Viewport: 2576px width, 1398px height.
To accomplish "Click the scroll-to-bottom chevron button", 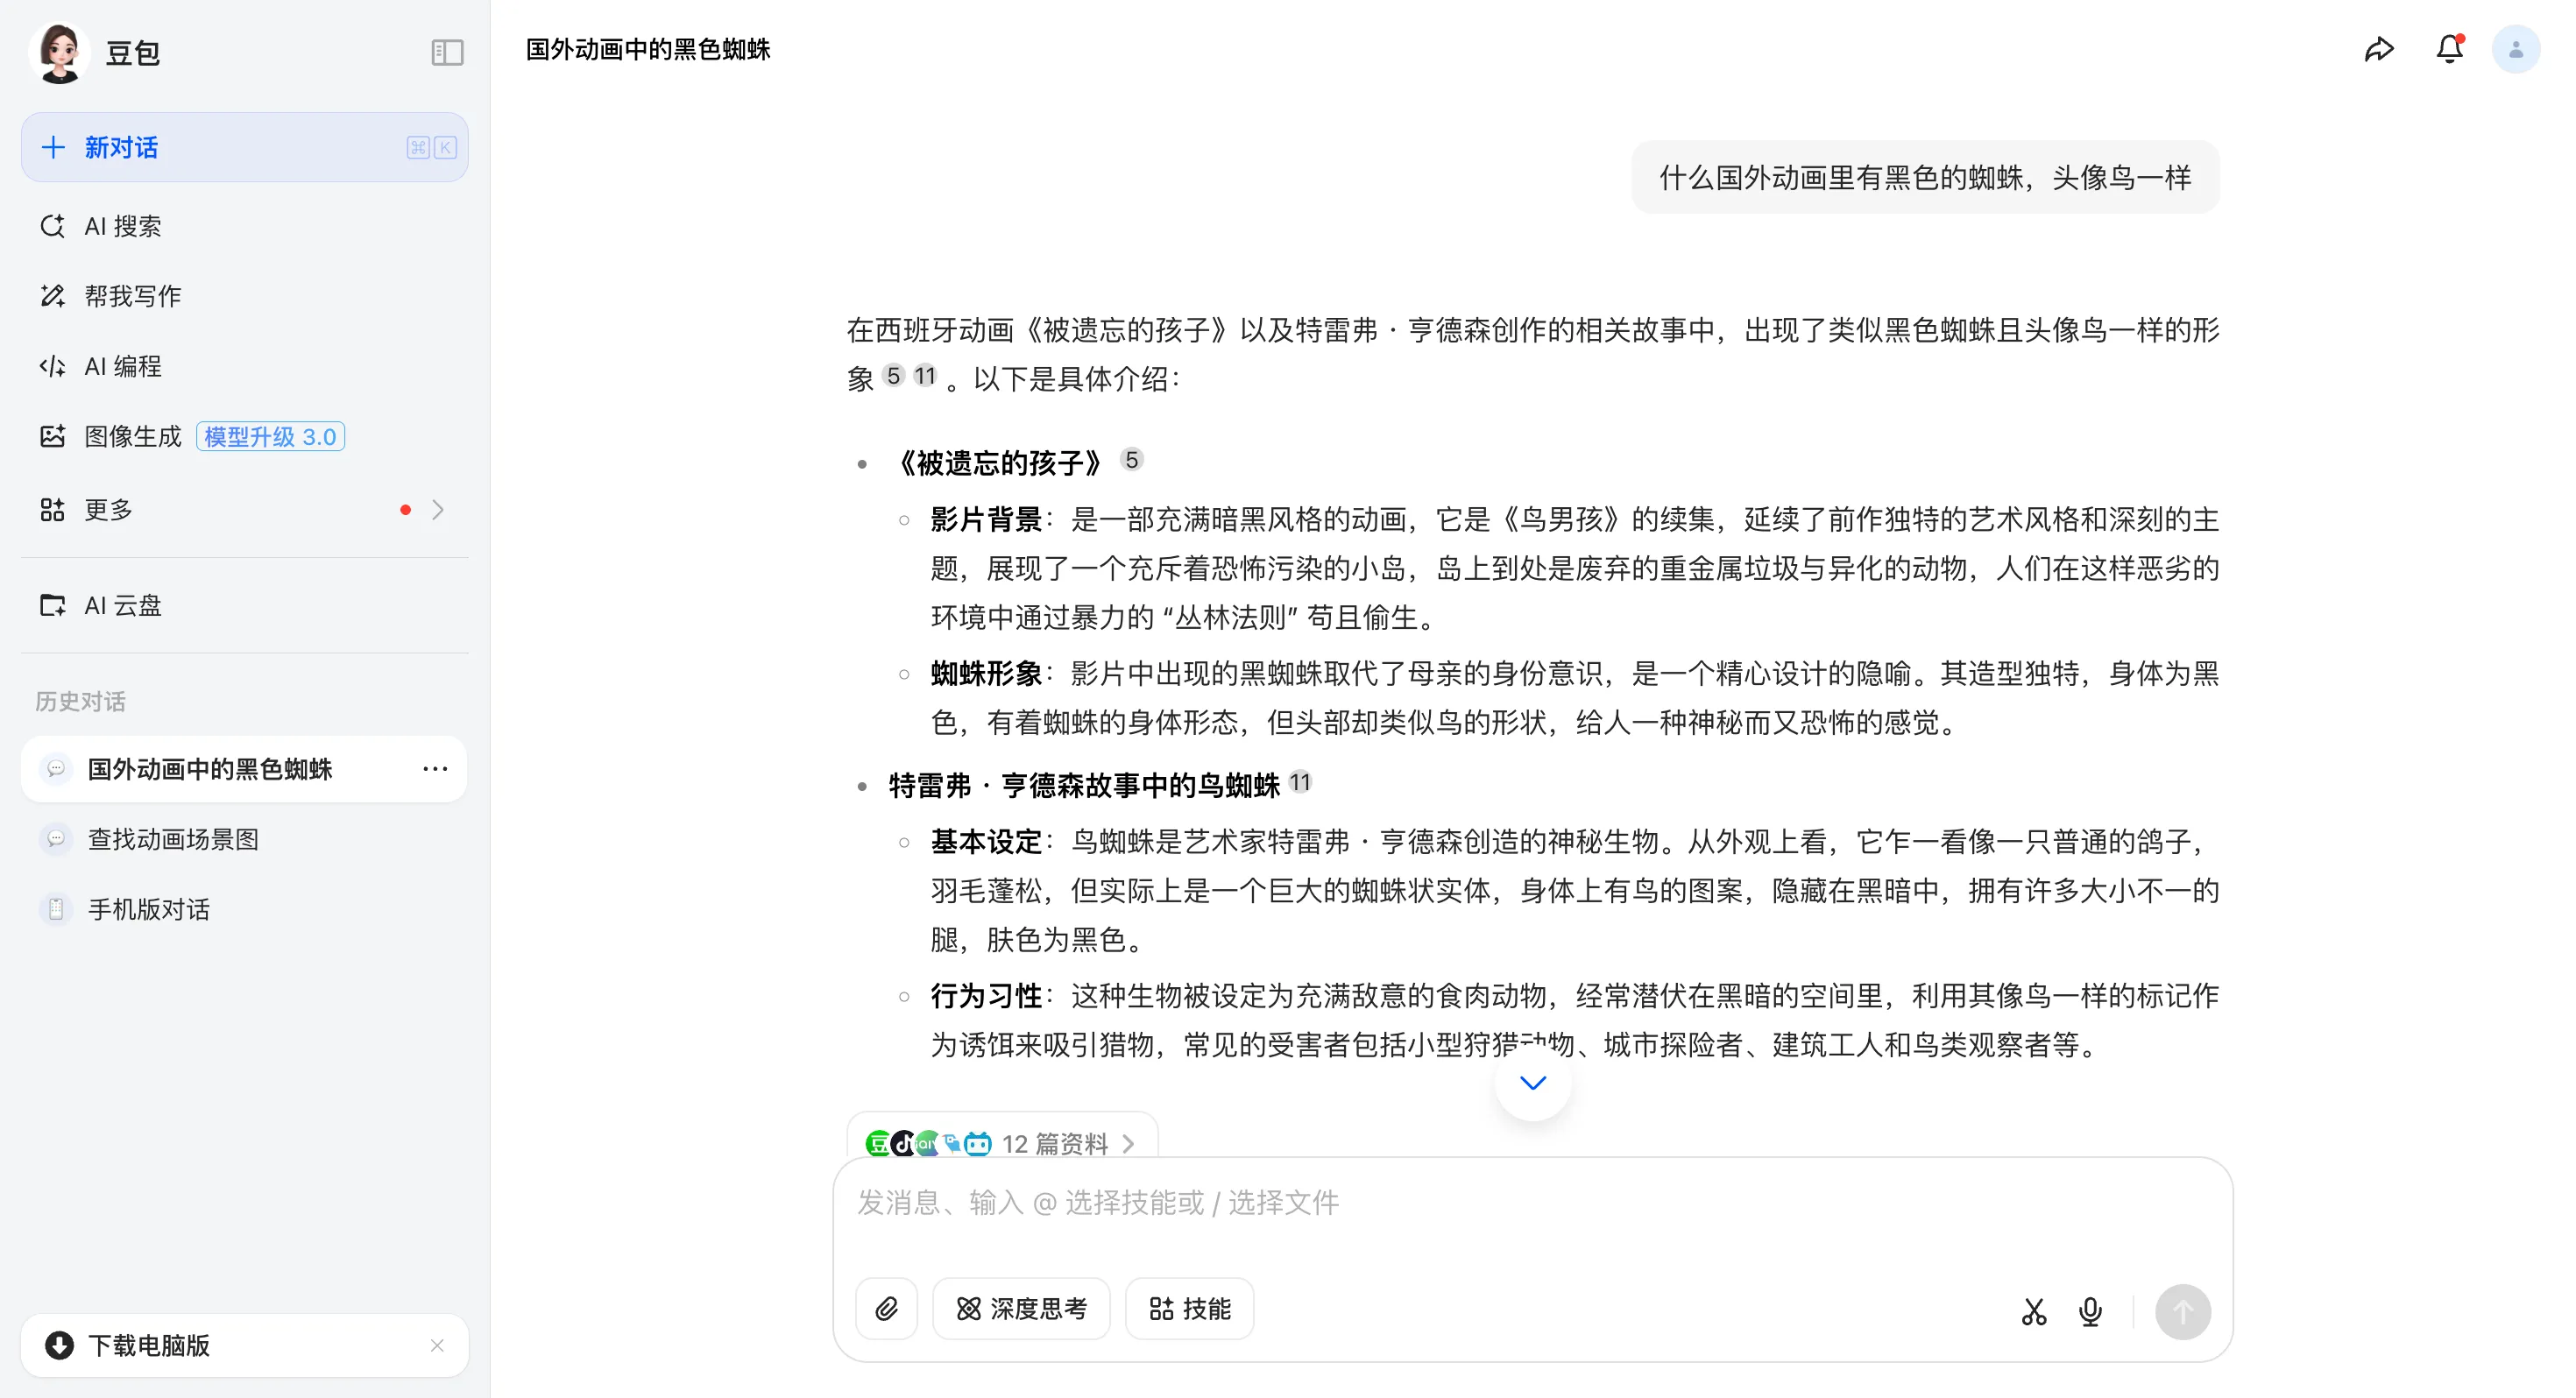I will pyautogui.click(x=1532, y=1083).
